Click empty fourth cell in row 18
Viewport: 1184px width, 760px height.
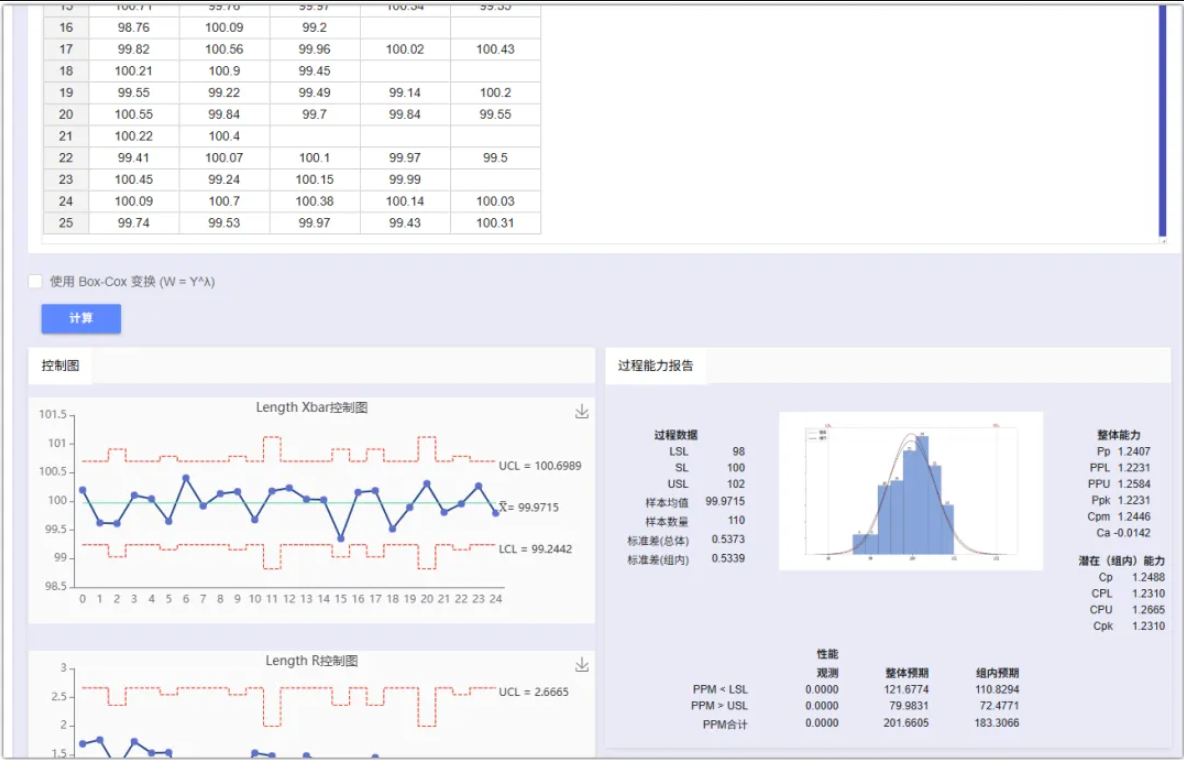click(x=405, y=71)
